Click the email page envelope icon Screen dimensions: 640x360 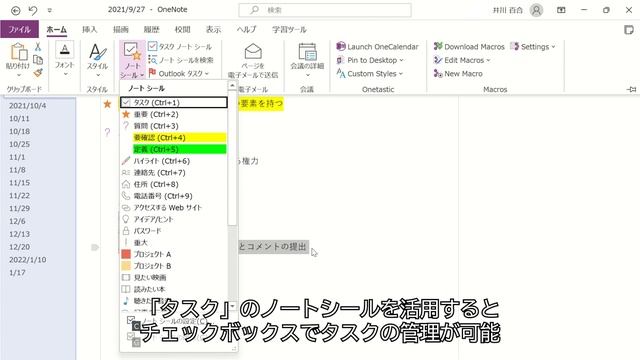pyautogui.click(x=253, y=52)
